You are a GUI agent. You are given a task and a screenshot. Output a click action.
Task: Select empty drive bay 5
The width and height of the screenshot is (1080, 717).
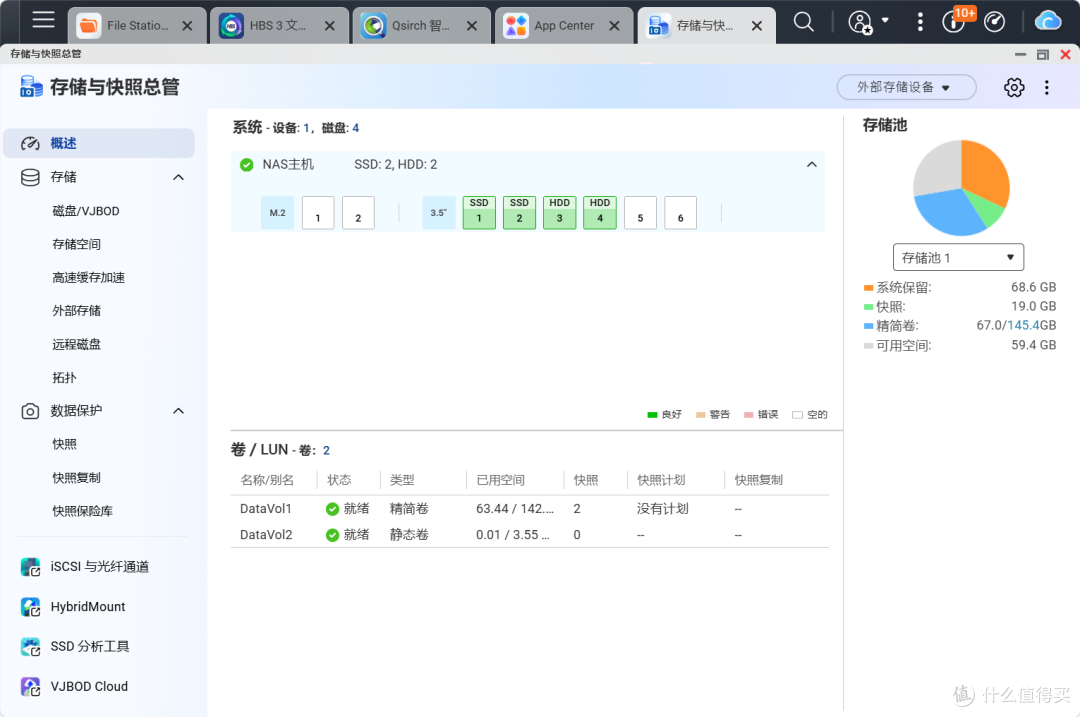pyautogui.click(x=640, y=213)
